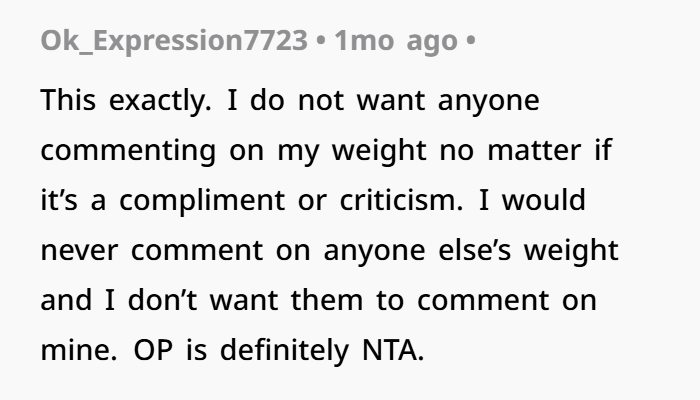
Task: Click the opening phrase "This exactly."
Action: [x=126, y=100]
